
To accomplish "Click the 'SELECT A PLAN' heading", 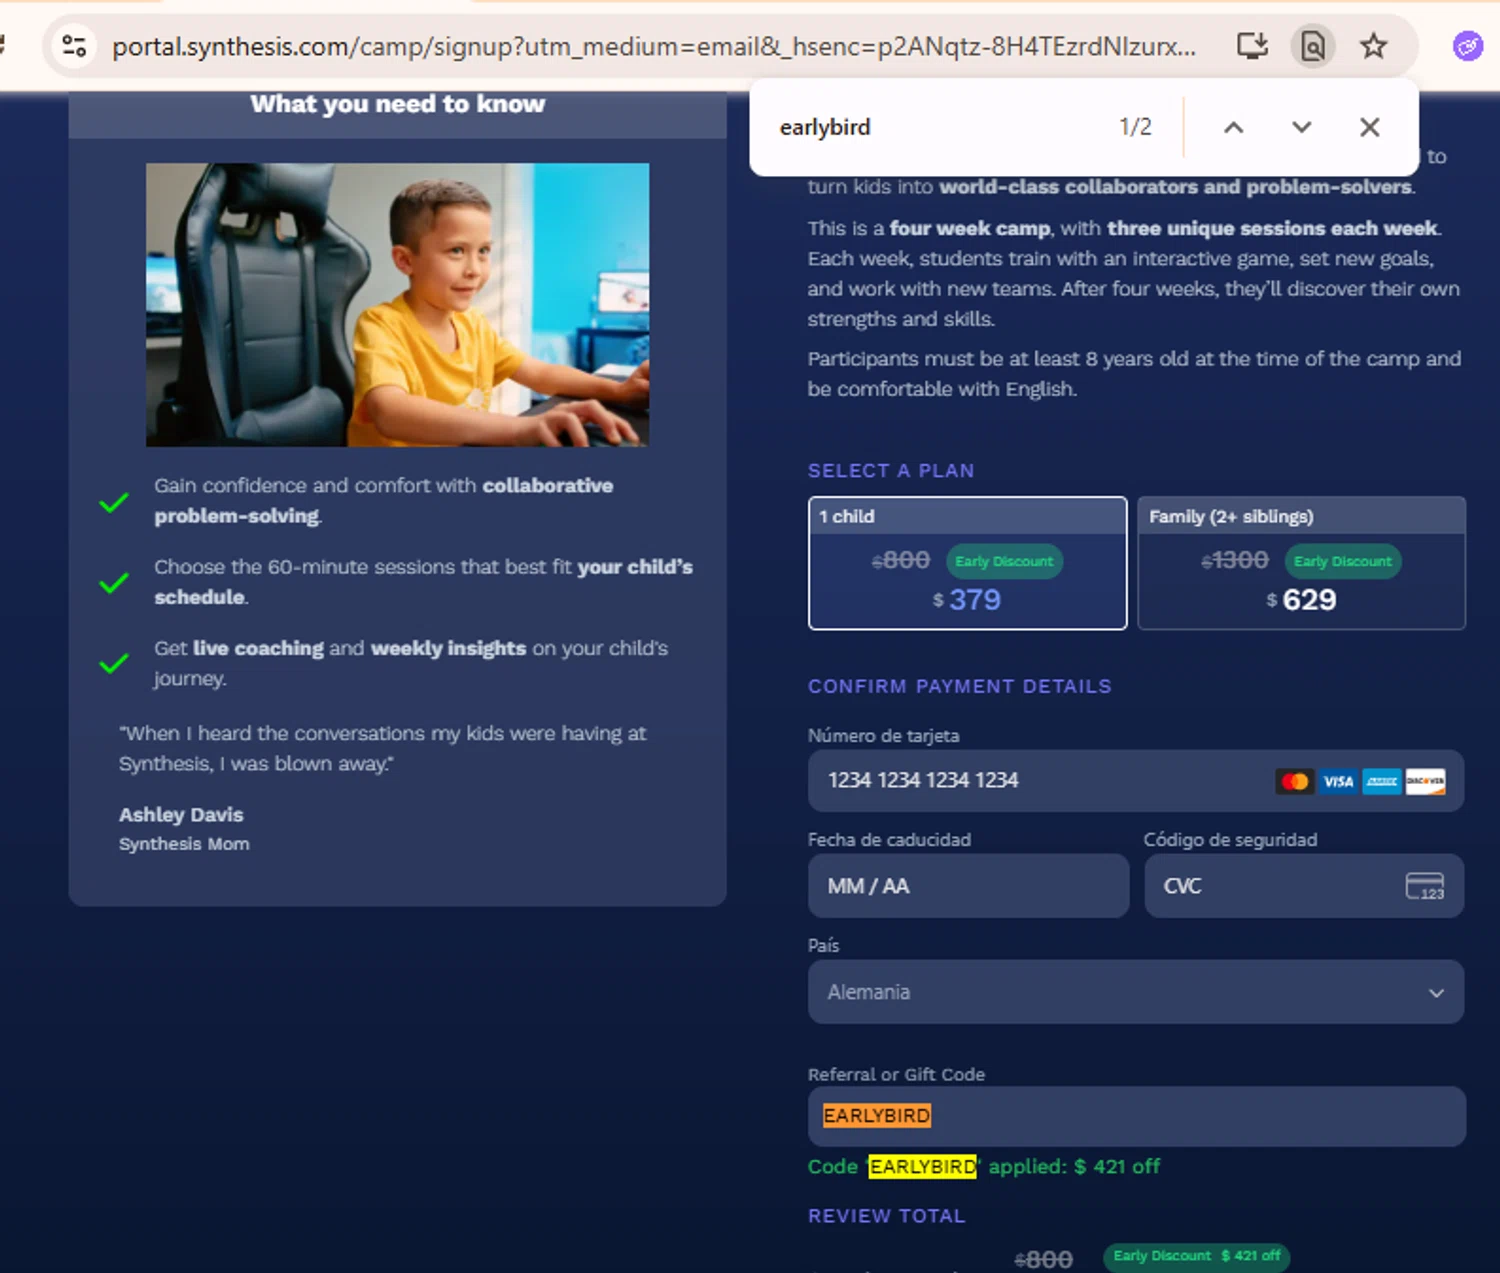I will pyautogui.click(x=891, y=471).
